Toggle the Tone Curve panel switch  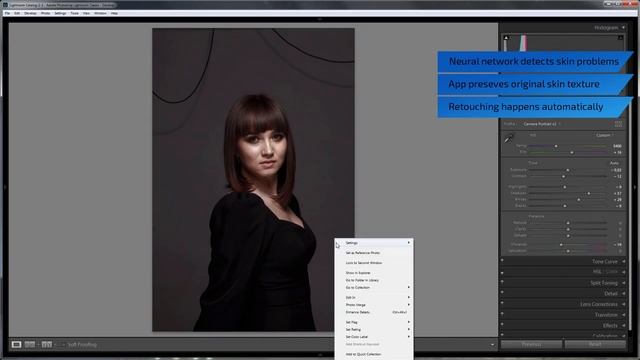[x=502, y=260]
